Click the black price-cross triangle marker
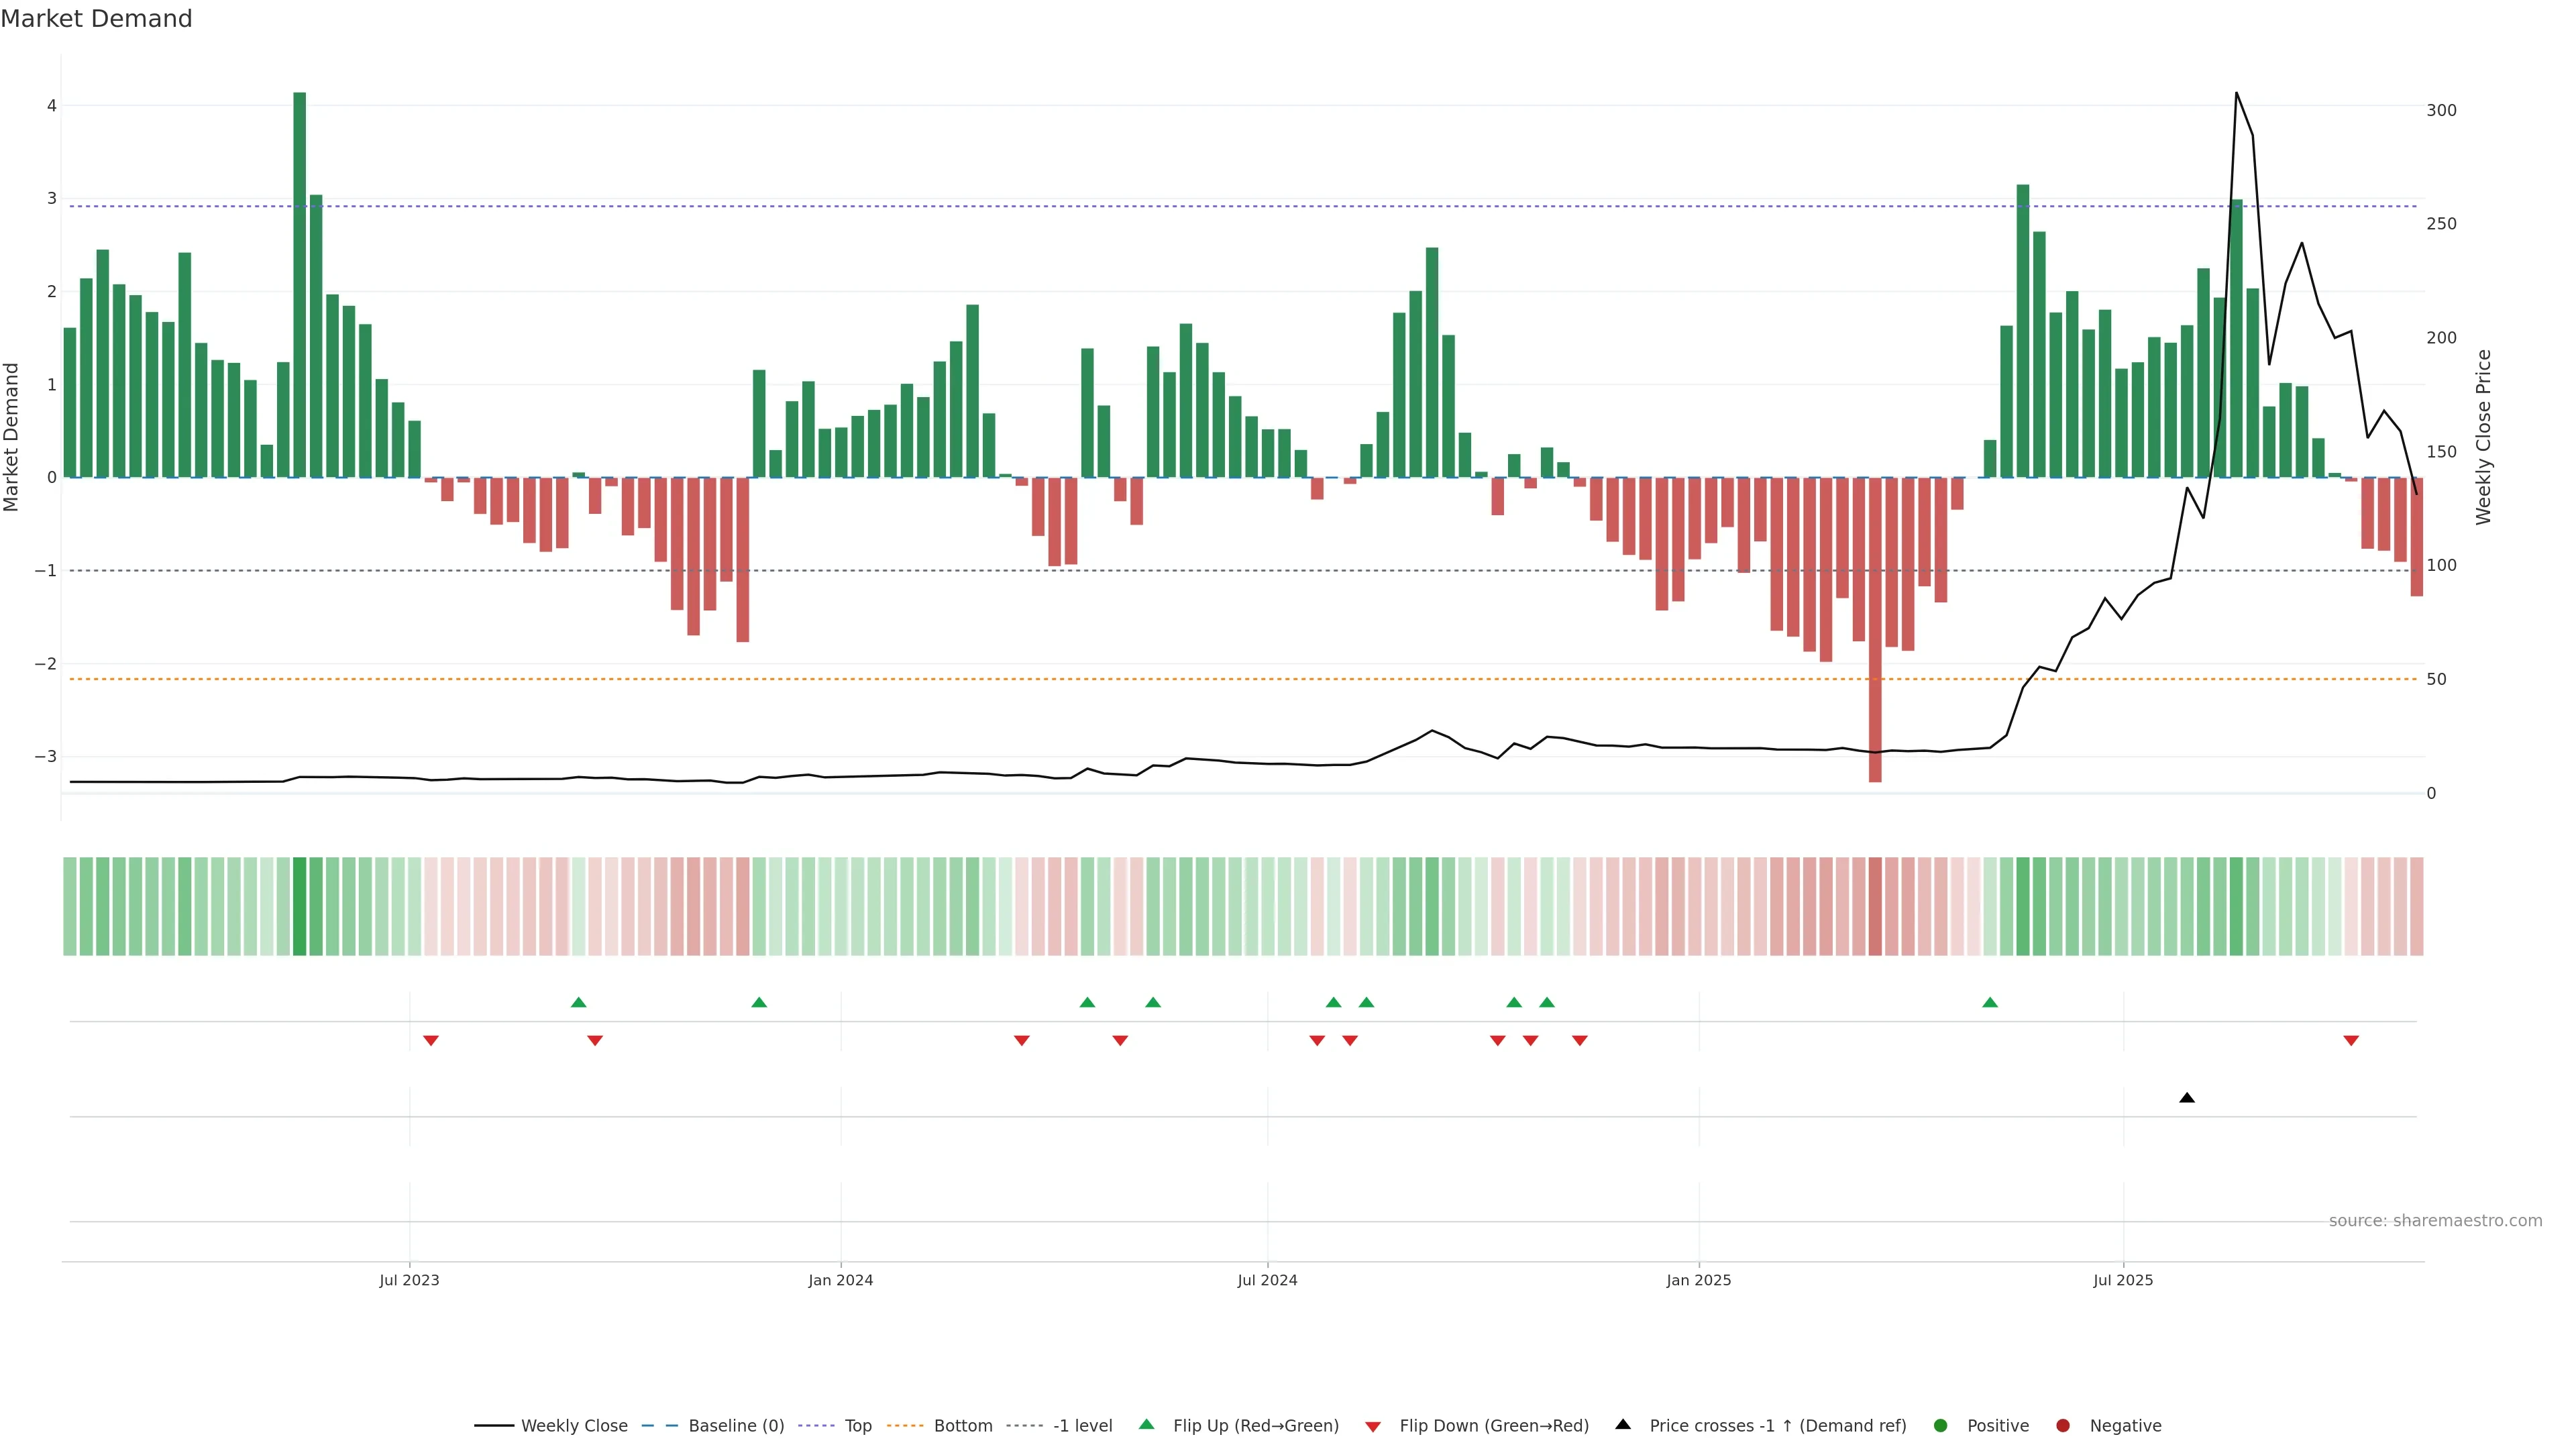This screenshot has width=2576, height=1449. 2186,1098
